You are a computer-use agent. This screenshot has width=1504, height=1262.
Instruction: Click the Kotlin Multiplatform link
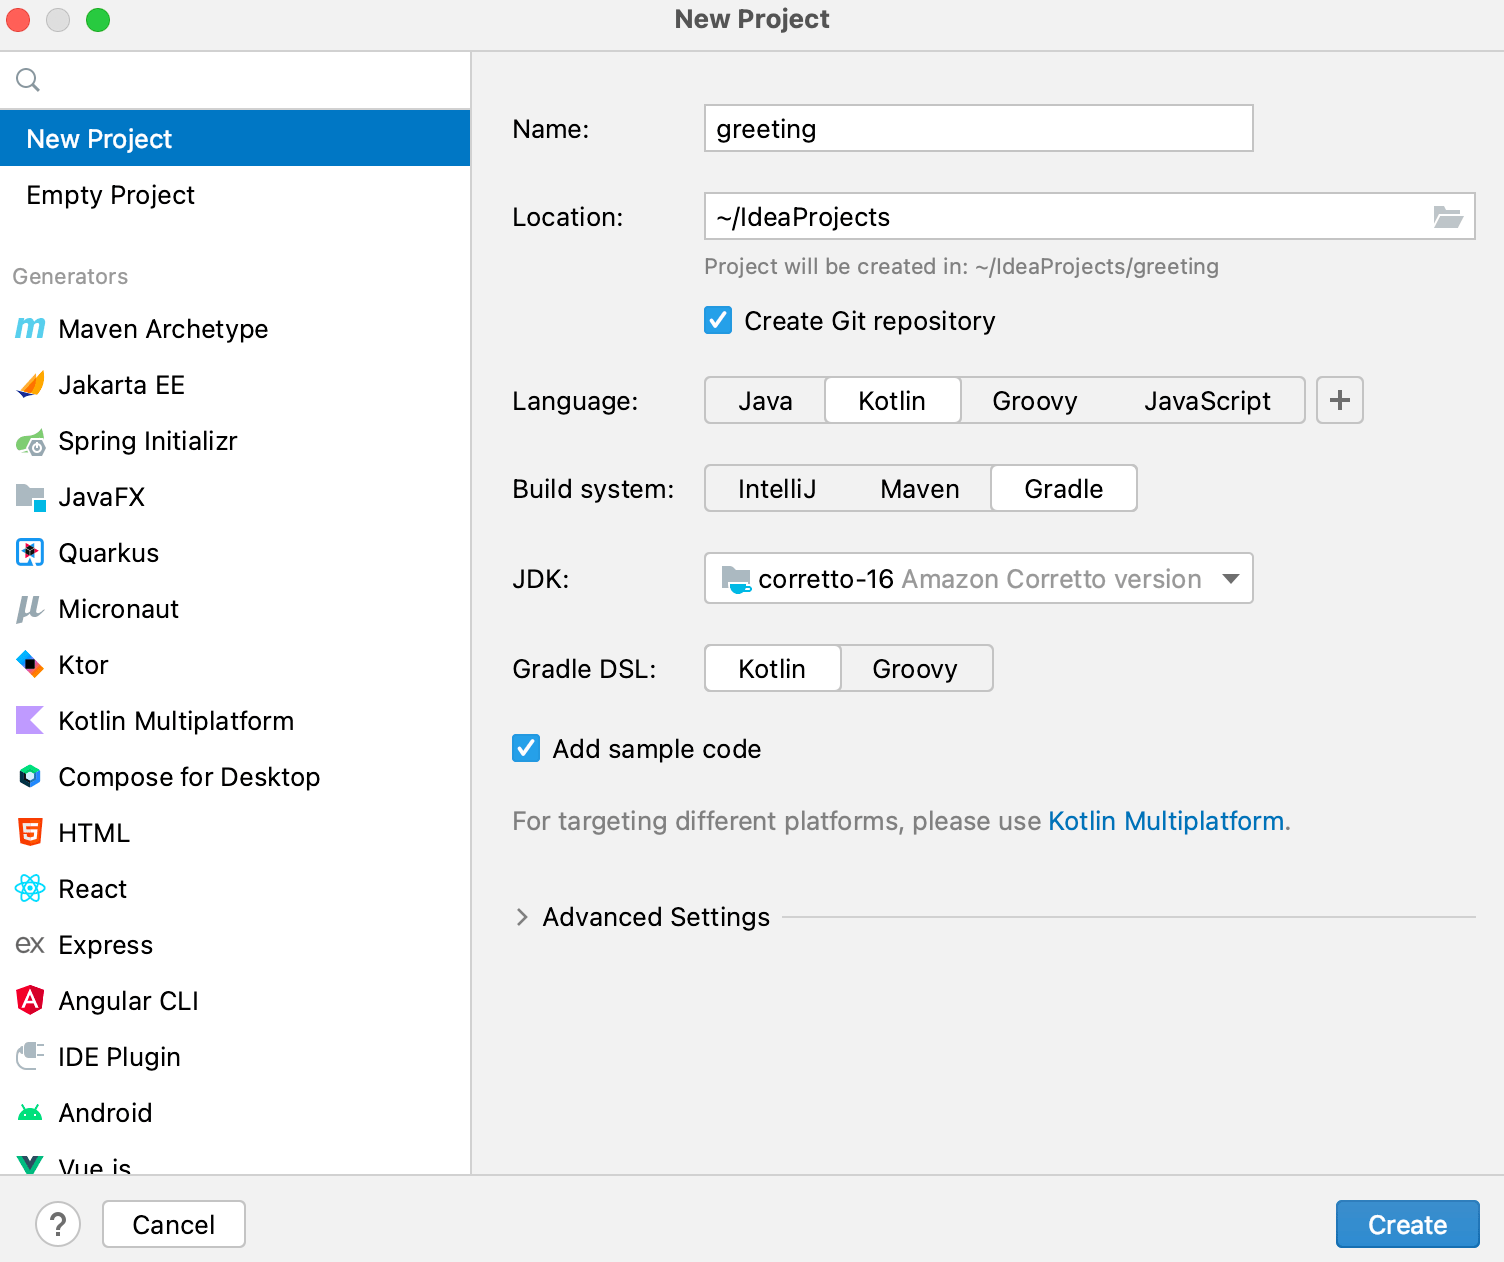[x=1166, y=821]
